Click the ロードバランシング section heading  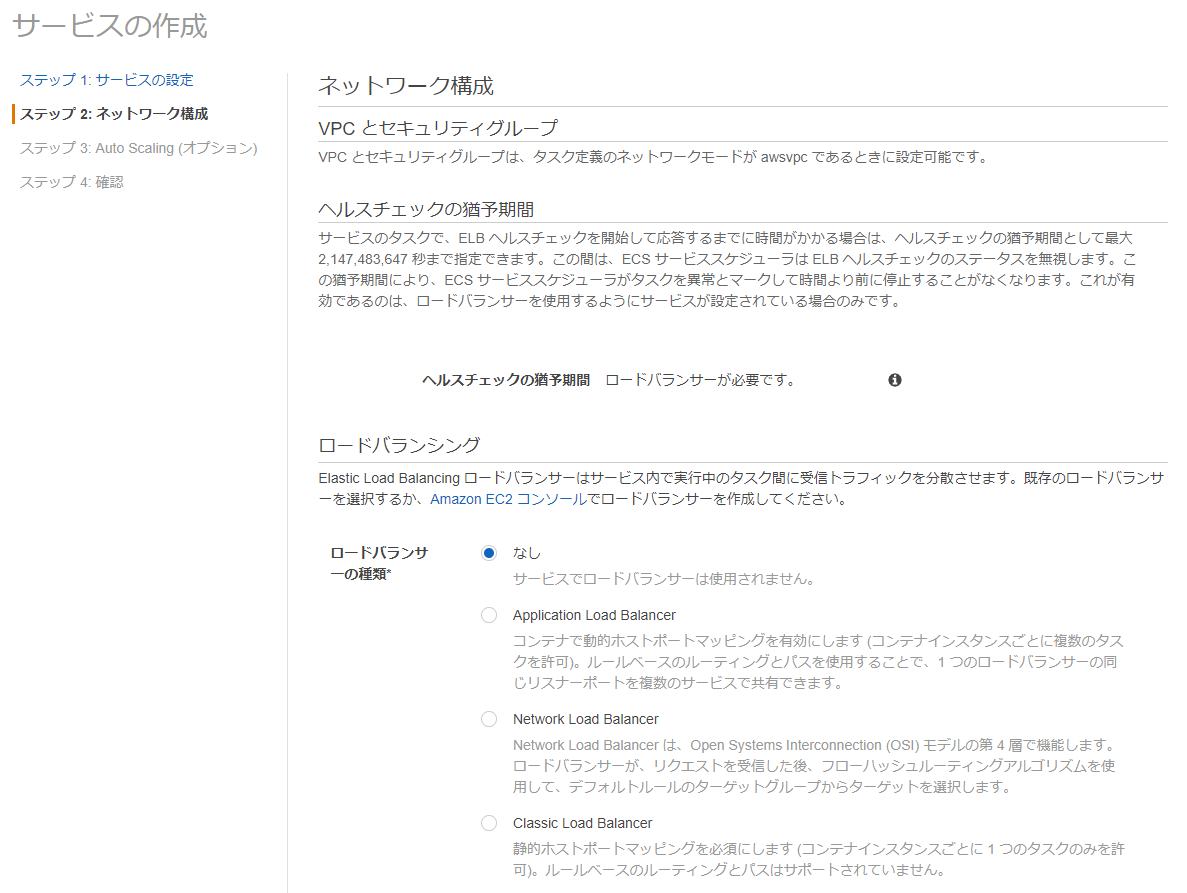399,445
